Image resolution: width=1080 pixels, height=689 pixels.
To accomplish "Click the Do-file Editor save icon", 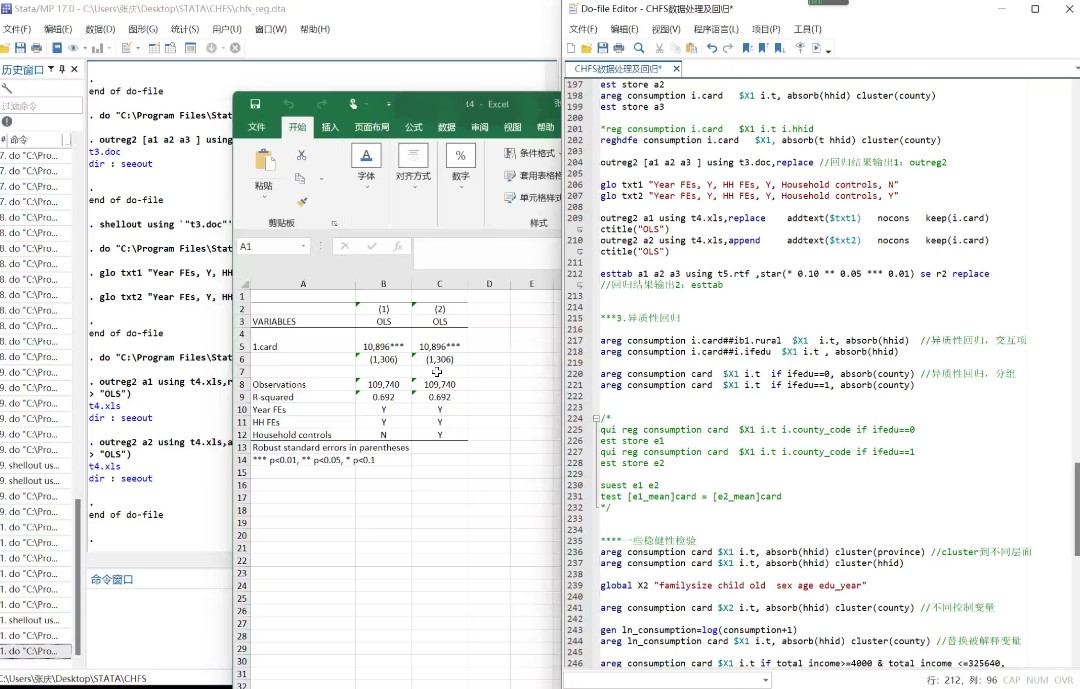I will tap(602, 48).
